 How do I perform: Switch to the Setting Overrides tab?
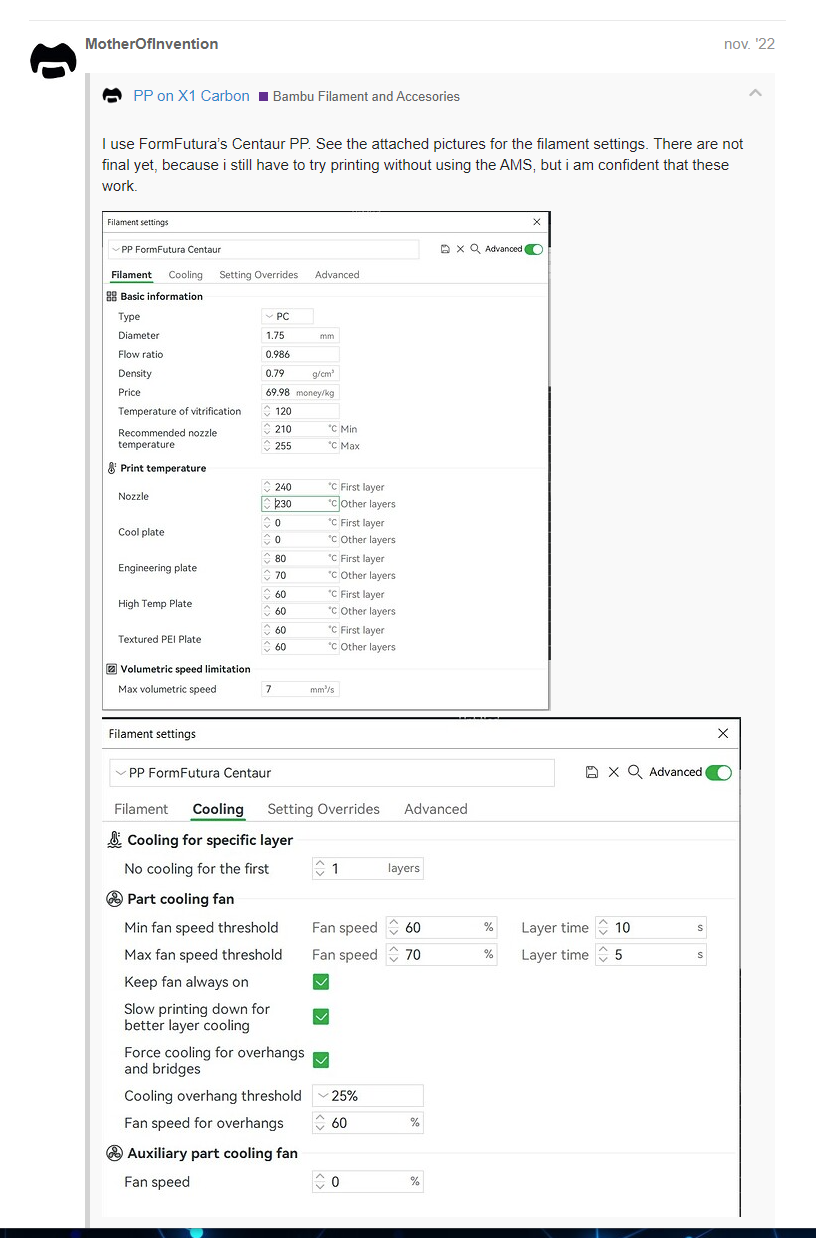323,809
